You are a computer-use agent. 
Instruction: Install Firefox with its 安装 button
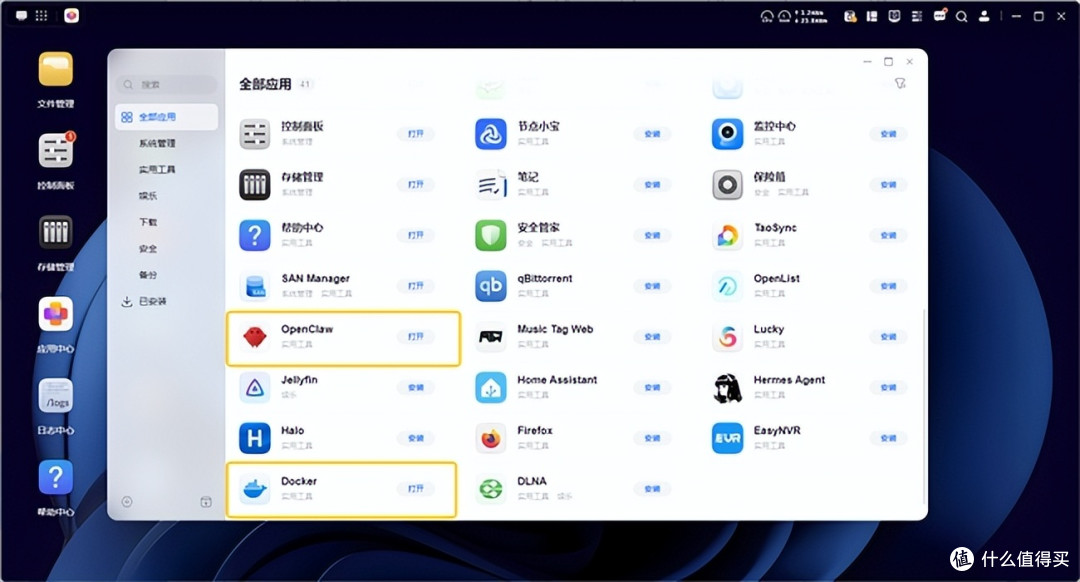coord(652,438)
